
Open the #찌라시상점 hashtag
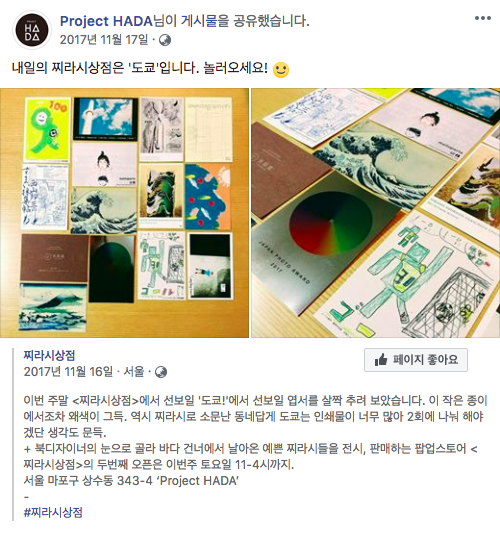pos(53,512)
